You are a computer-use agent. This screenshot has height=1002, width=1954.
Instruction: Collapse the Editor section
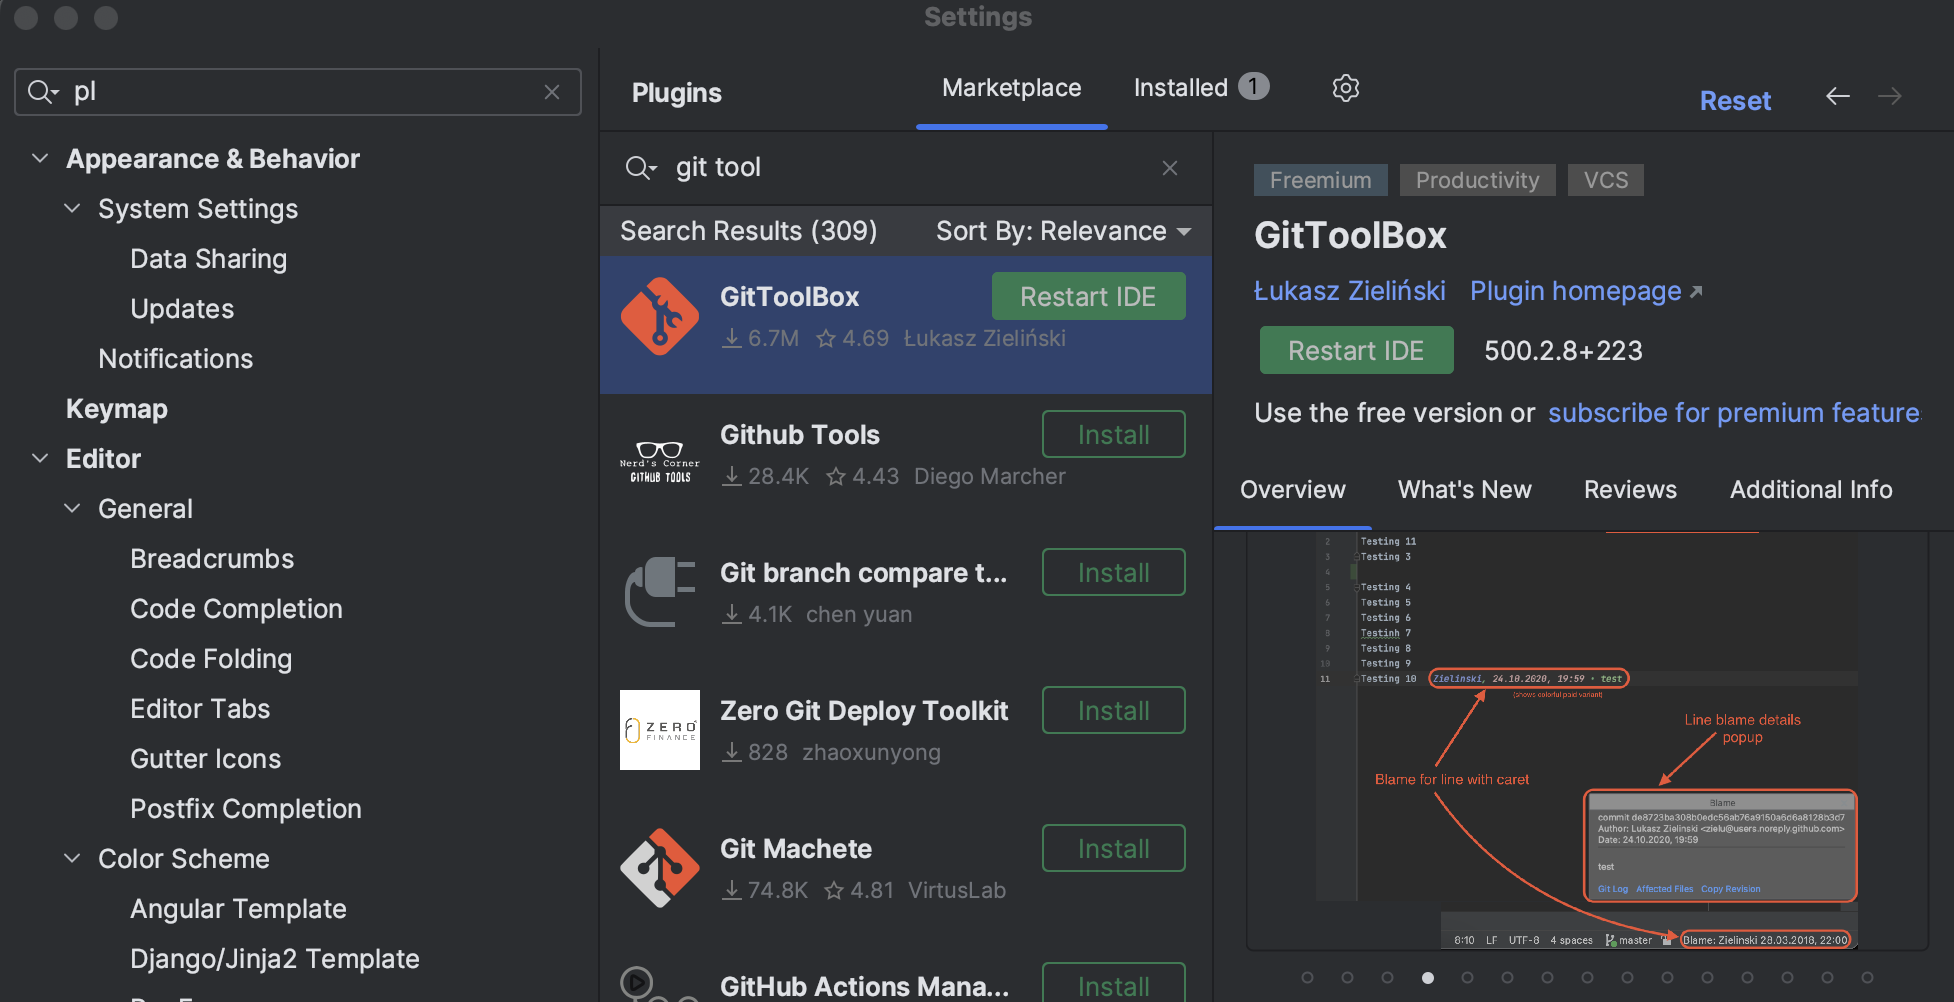[40, 458]
